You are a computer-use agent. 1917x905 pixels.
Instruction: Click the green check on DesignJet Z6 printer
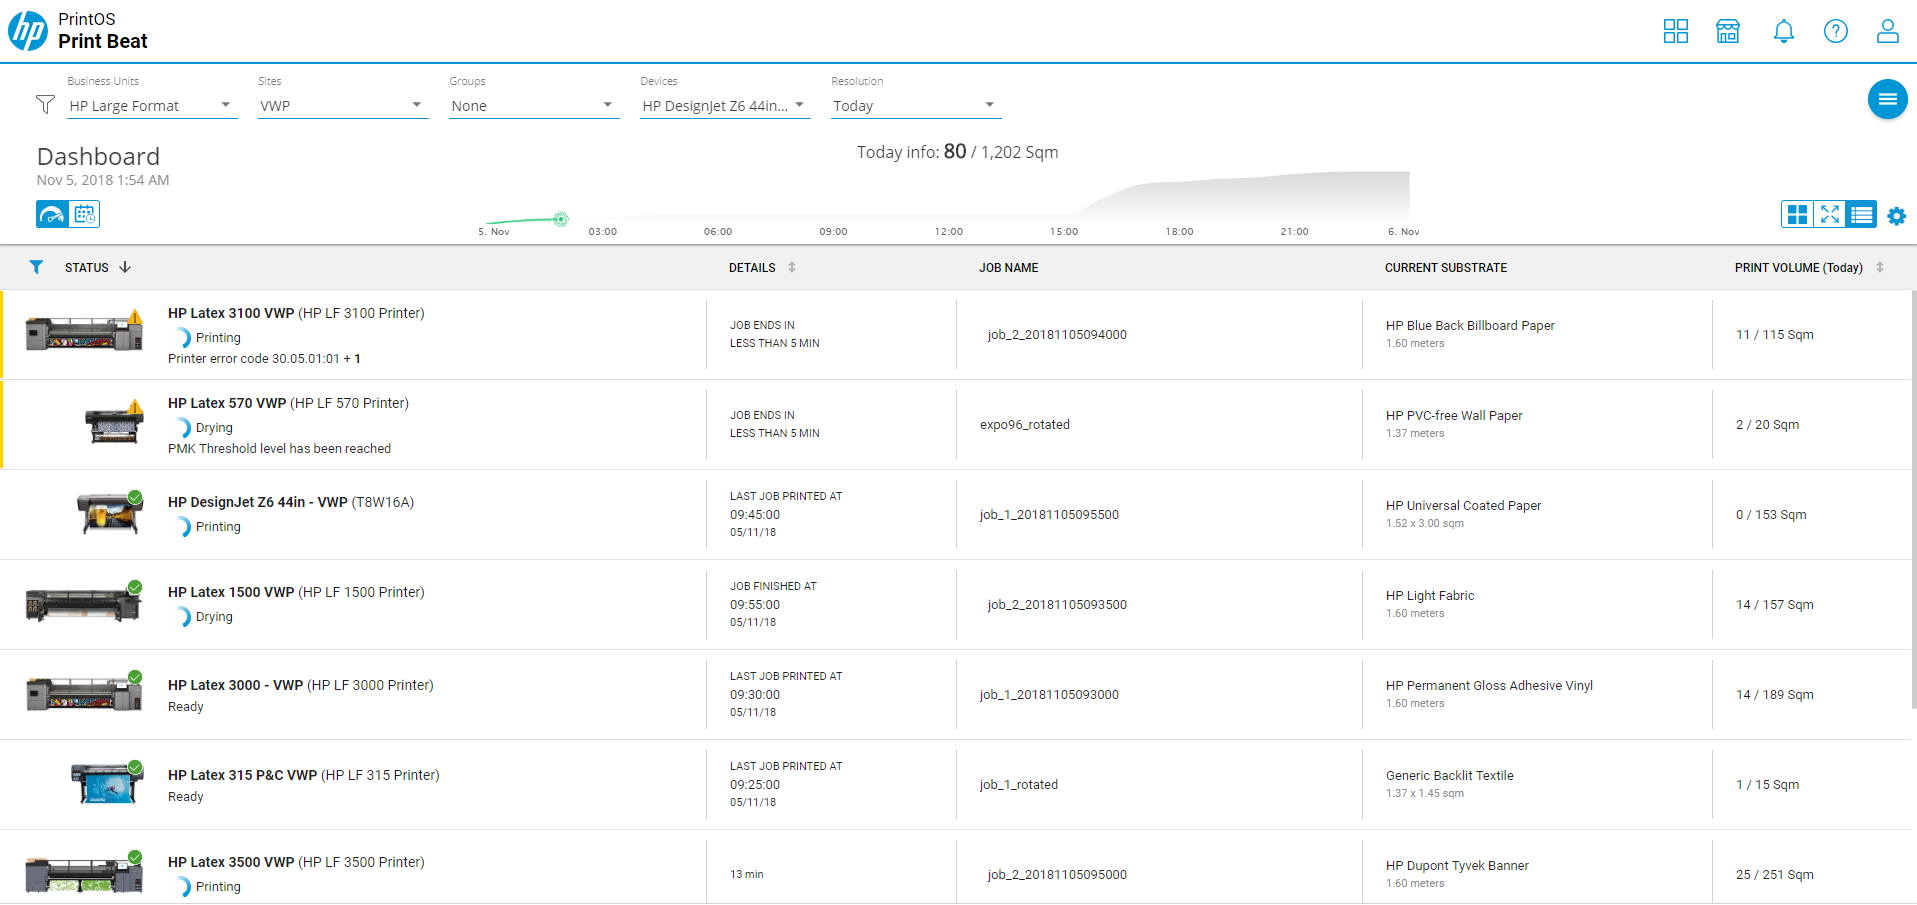(x=135, y=497)
